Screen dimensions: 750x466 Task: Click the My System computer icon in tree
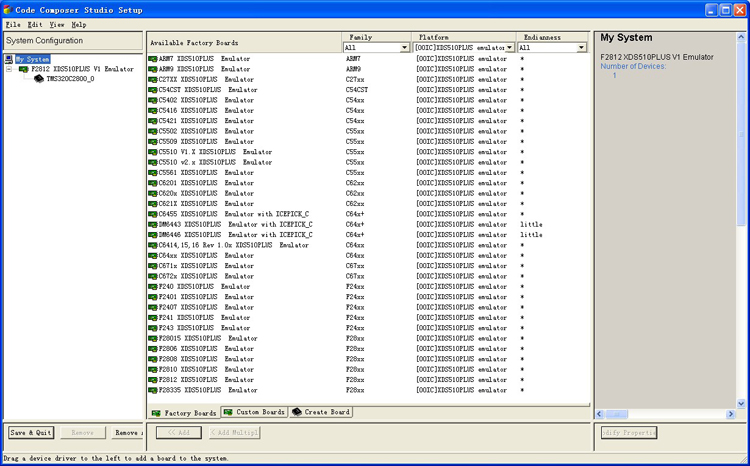coord(9,59)
